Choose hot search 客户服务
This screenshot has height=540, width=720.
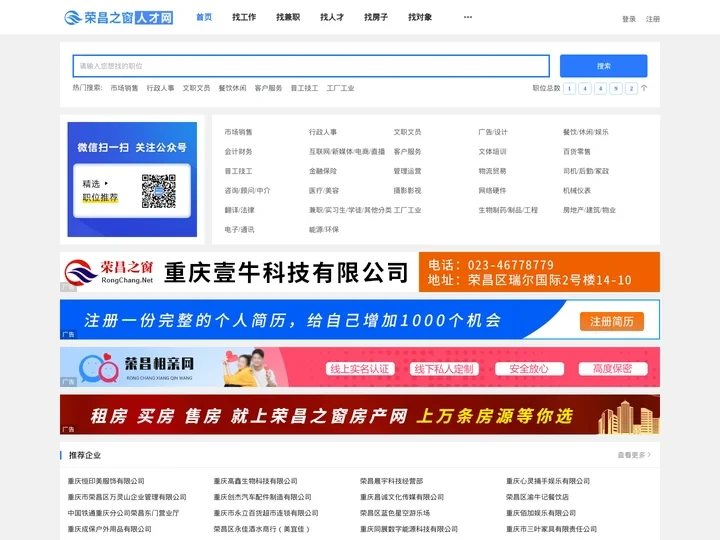pos(269,88)
